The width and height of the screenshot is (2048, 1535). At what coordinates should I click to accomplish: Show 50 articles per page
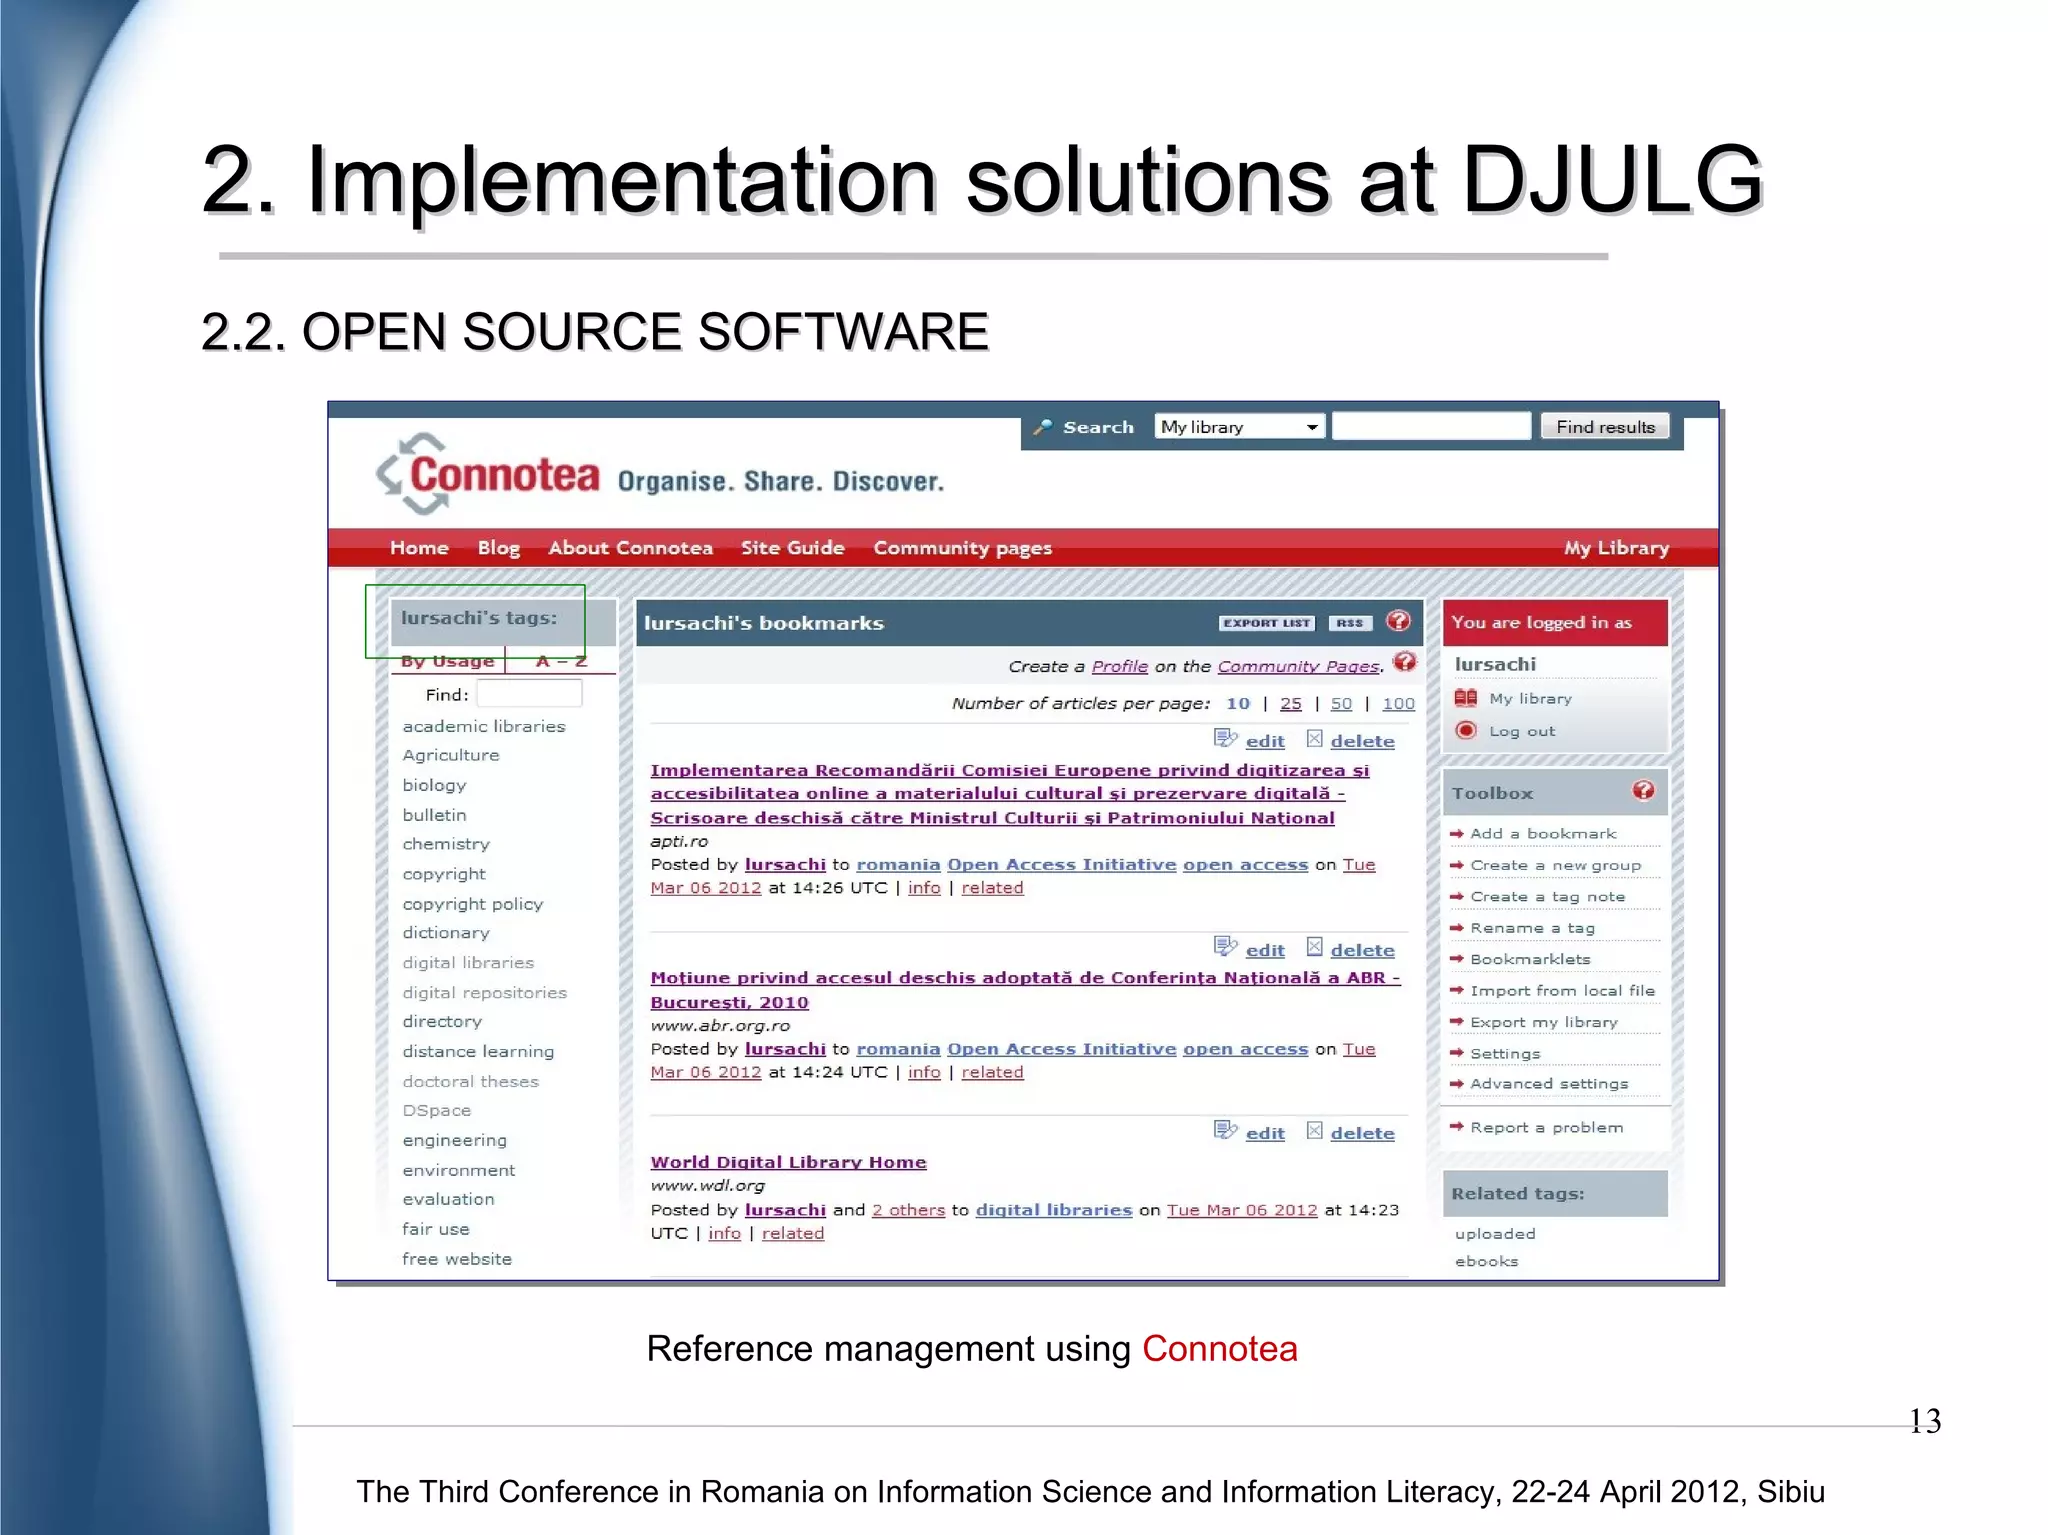coord(1341,703)
